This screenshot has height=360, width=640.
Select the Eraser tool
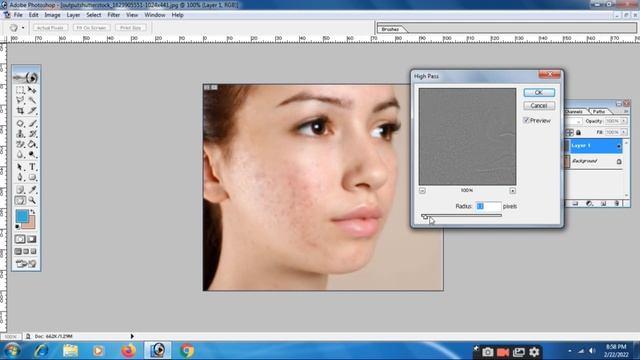pyautogui.click(x=20, y=144)
